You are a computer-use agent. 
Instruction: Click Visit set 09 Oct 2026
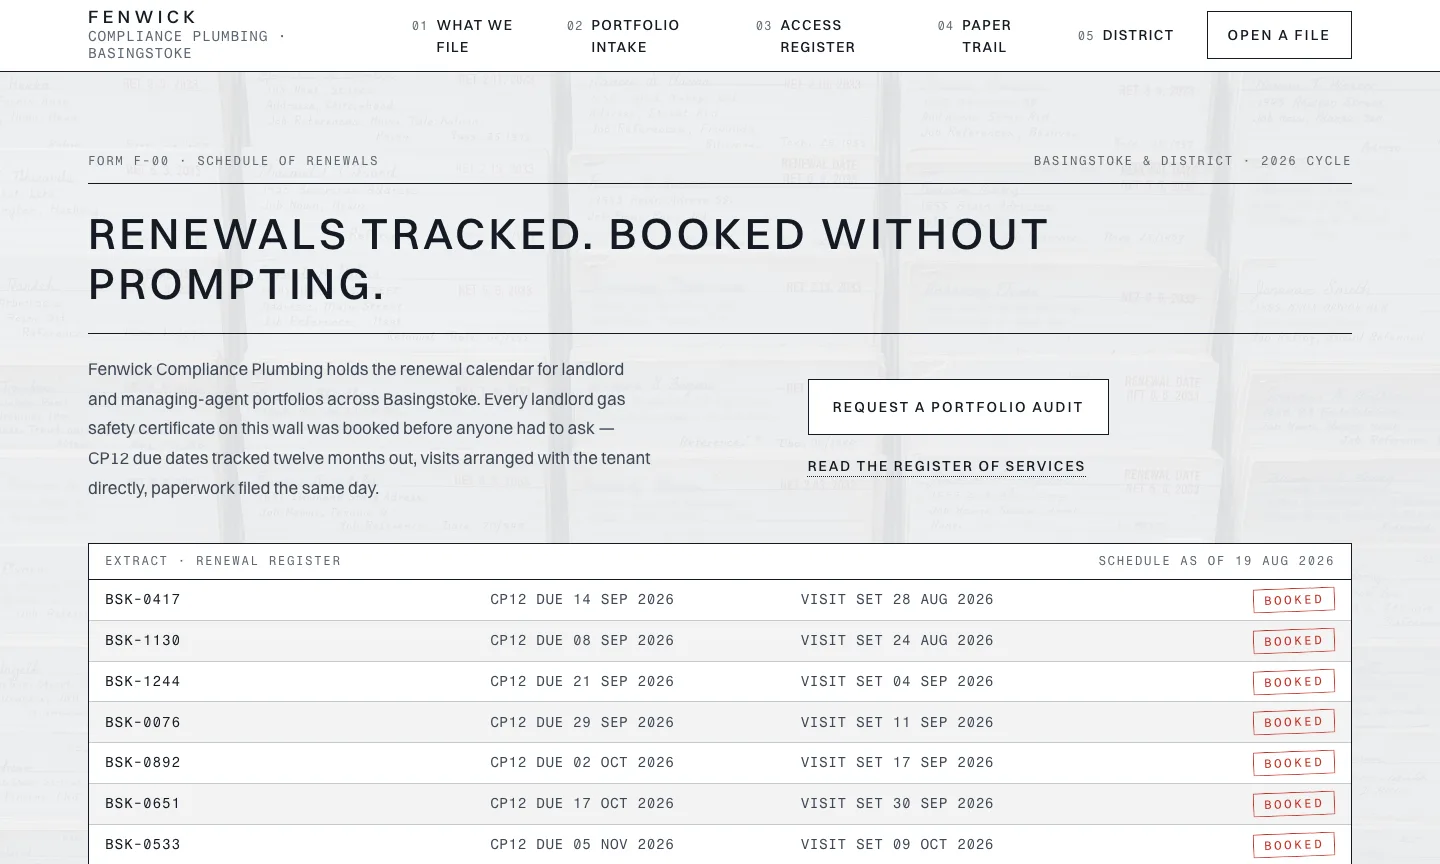point(897,845)
